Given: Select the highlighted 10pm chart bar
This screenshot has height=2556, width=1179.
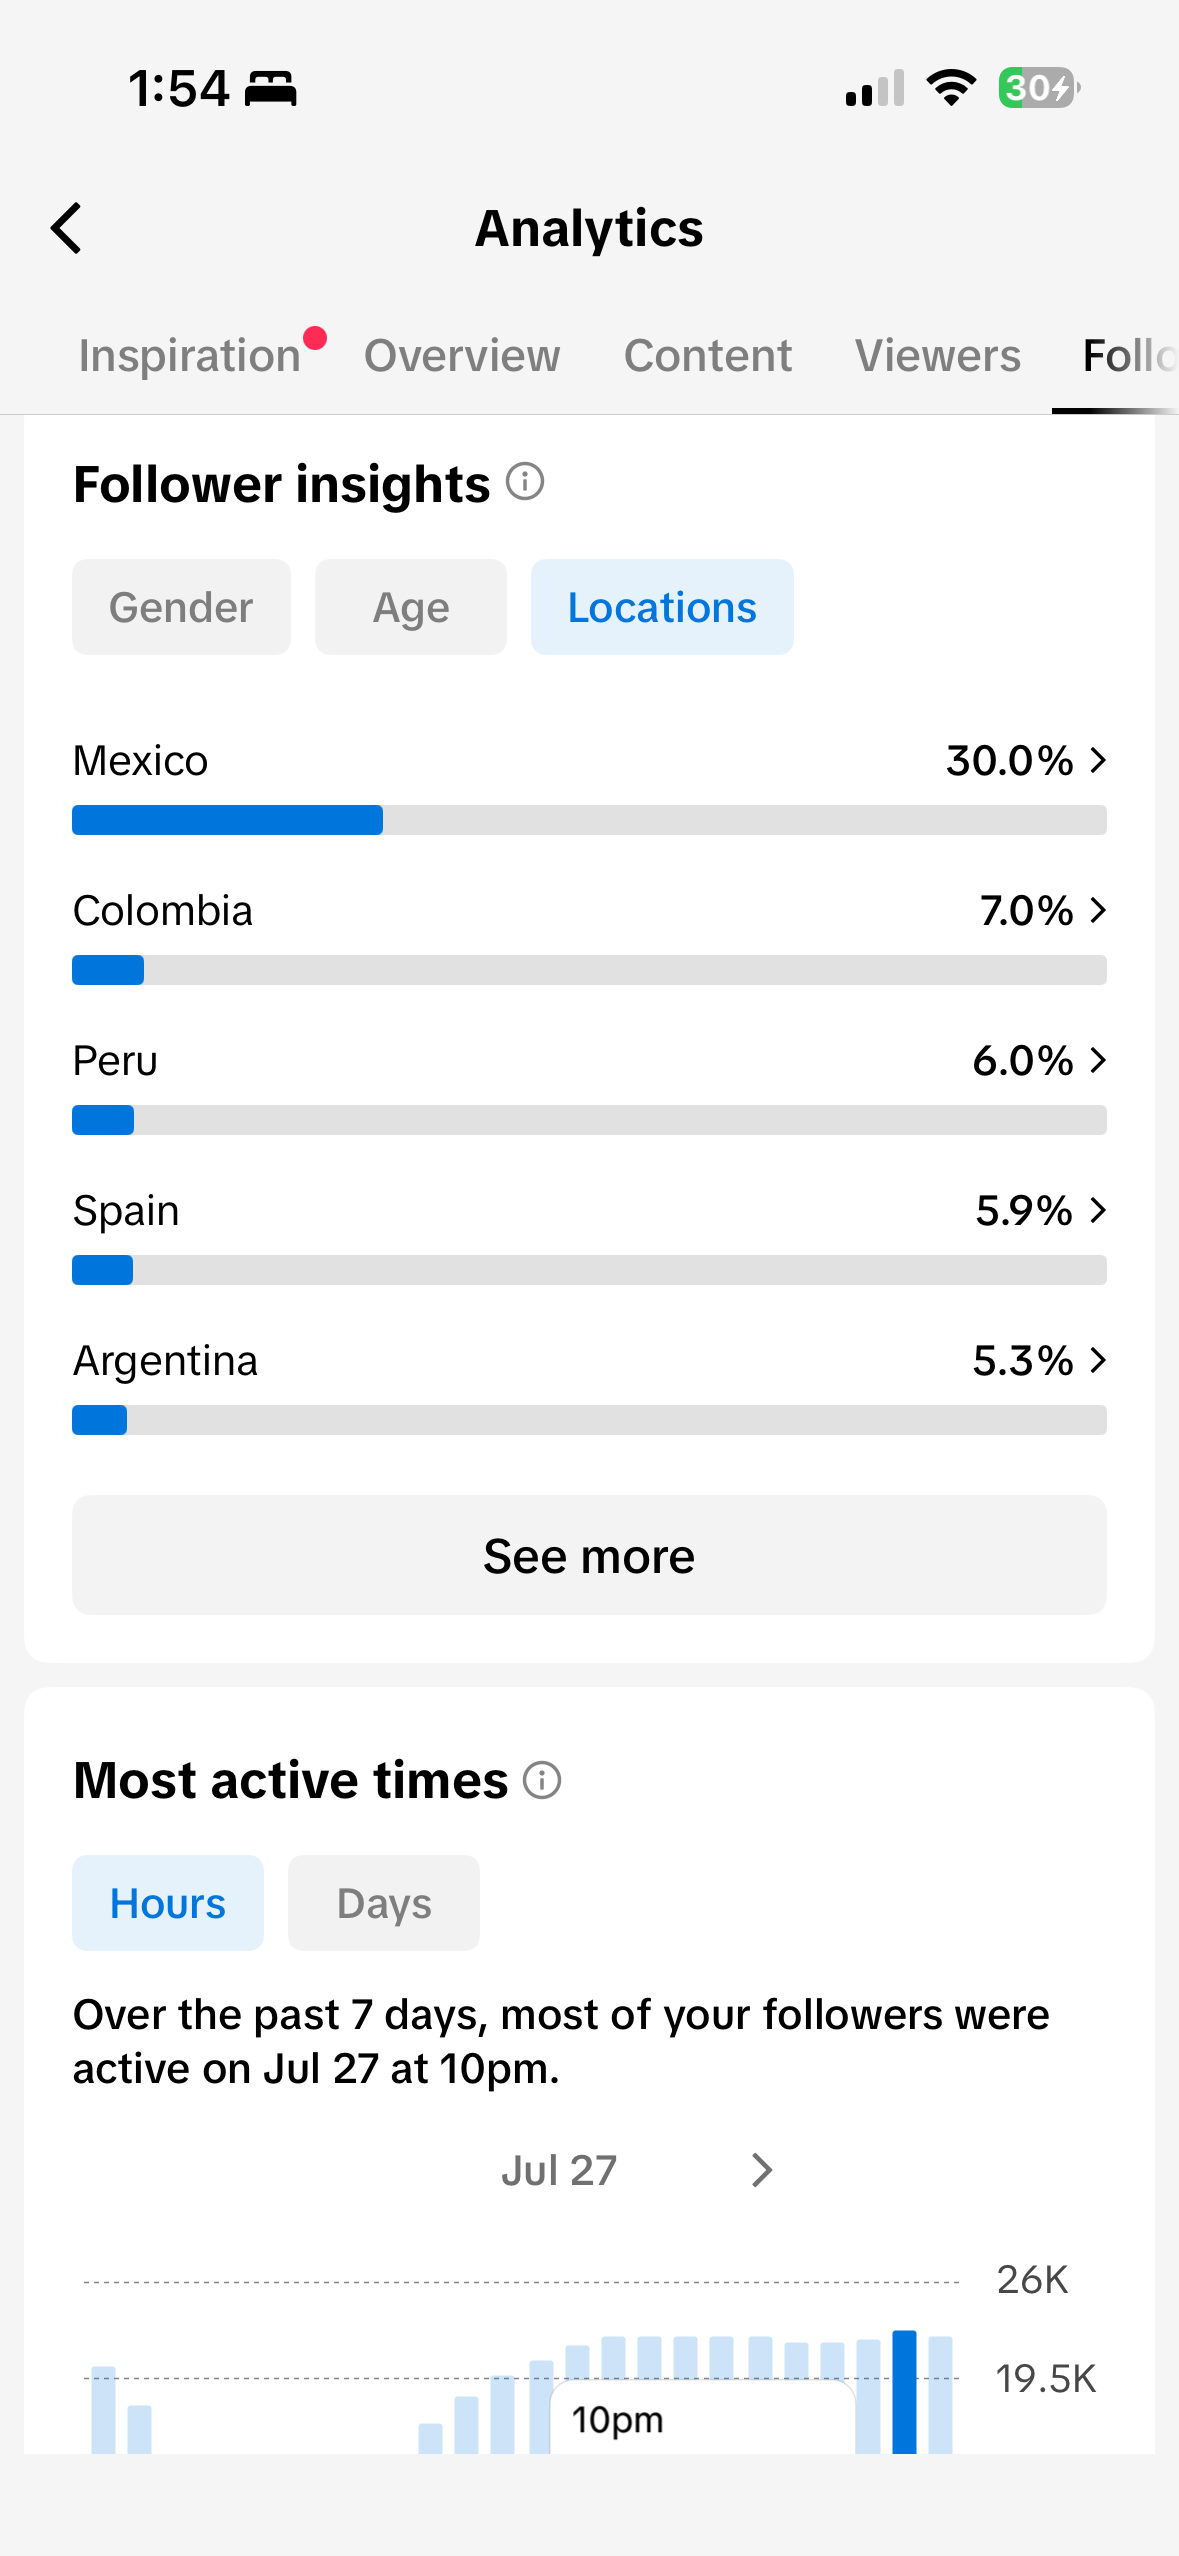Looking at the screenshot, I should pos(904,2391).
